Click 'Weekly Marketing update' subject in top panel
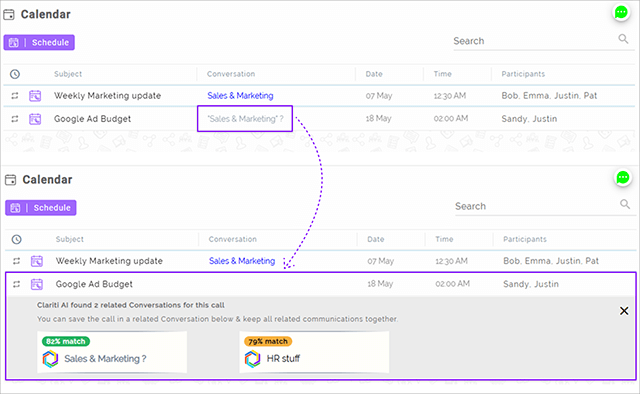Screen dimensions: 640x394 point(107,96)
